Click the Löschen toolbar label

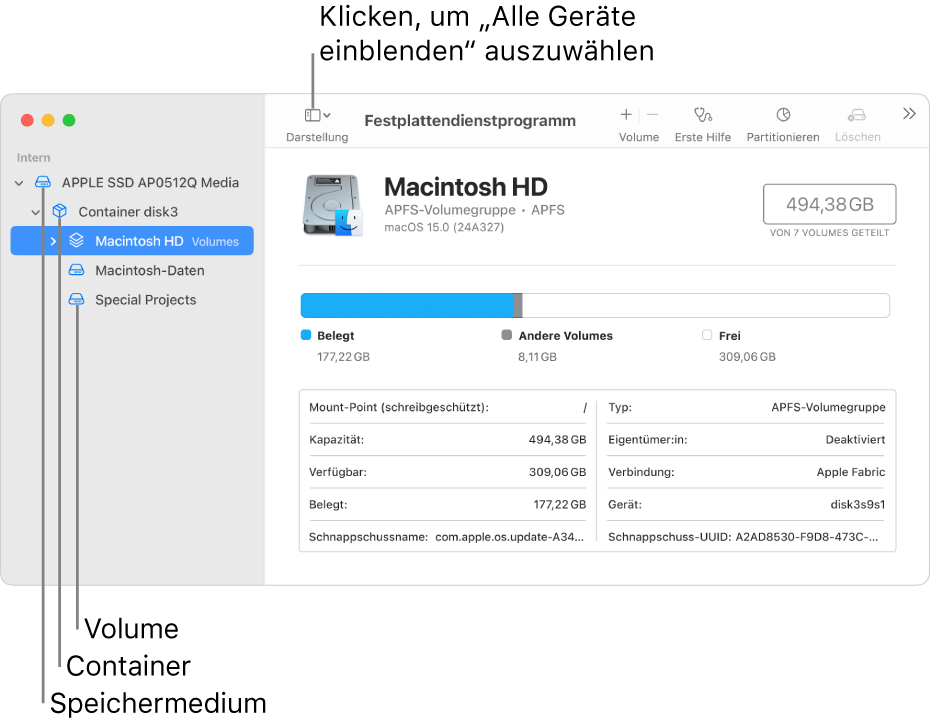point(857,137)
